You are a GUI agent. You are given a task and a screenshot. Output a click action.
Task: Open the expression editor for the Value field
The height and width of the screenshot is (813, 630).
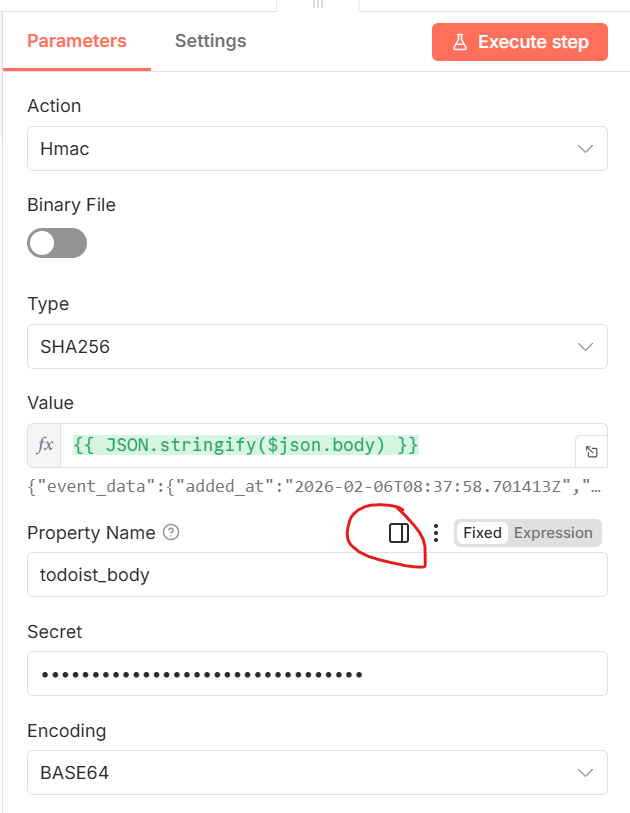[x=591, y=452]
